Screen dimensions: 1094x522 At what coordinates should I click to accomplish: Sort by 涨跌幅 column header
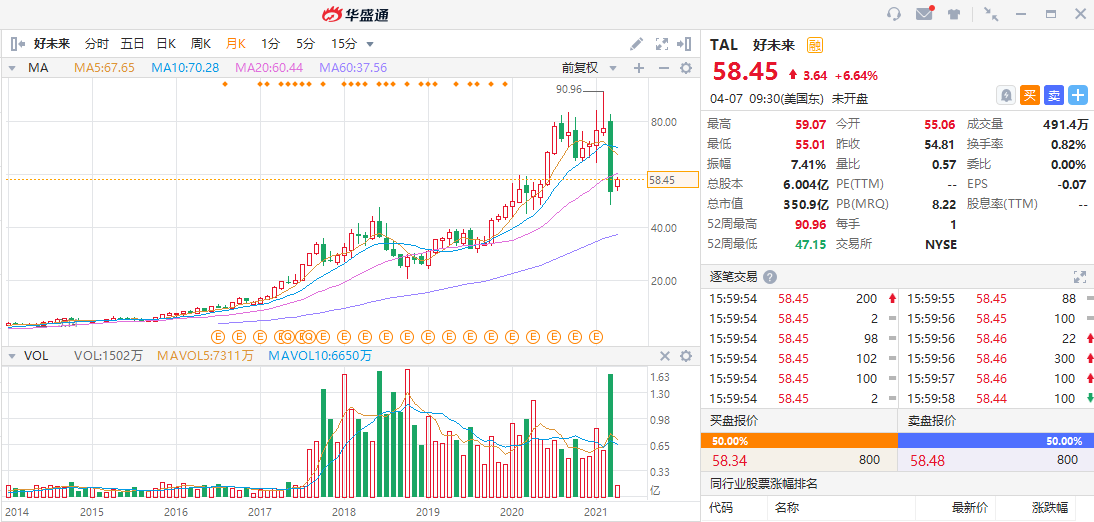[x=1050, y=507]
